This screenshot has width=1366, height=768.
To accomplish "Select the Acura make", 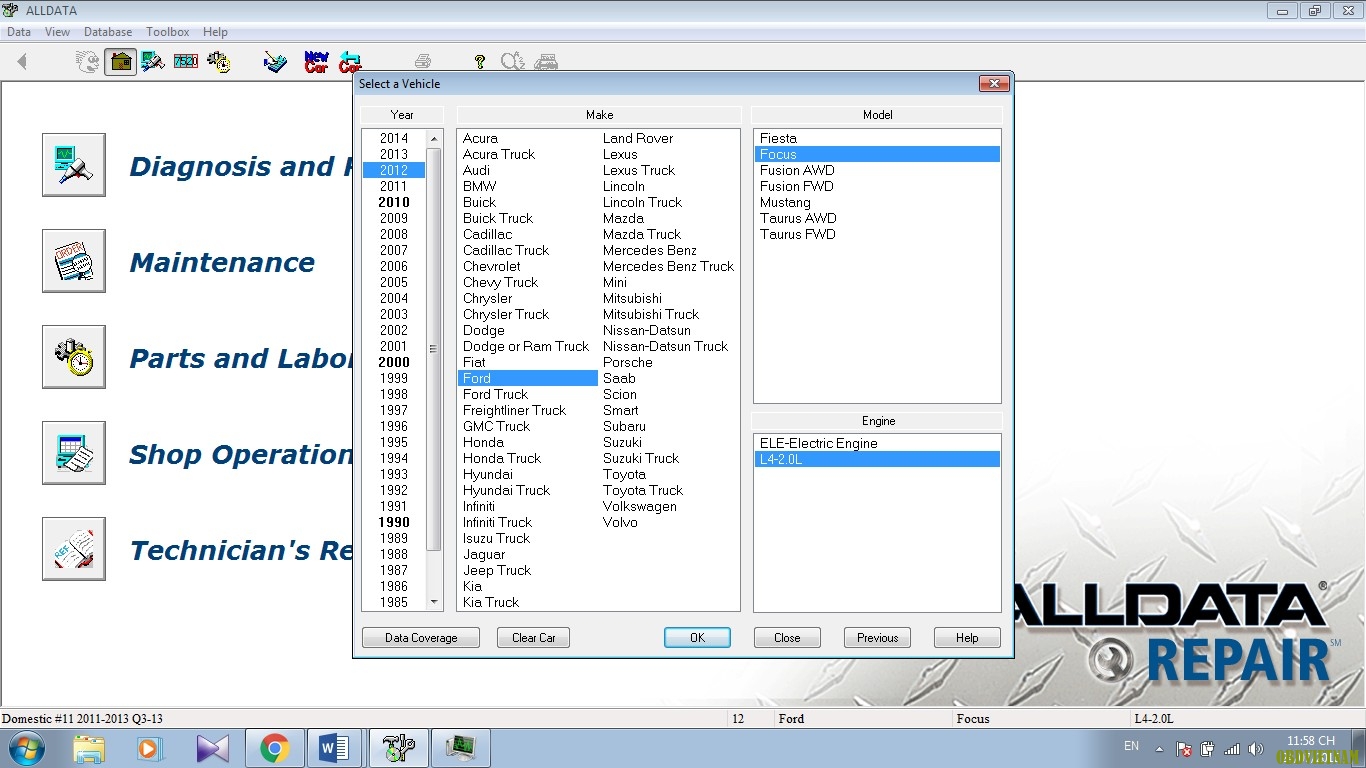I will point(480,138).
